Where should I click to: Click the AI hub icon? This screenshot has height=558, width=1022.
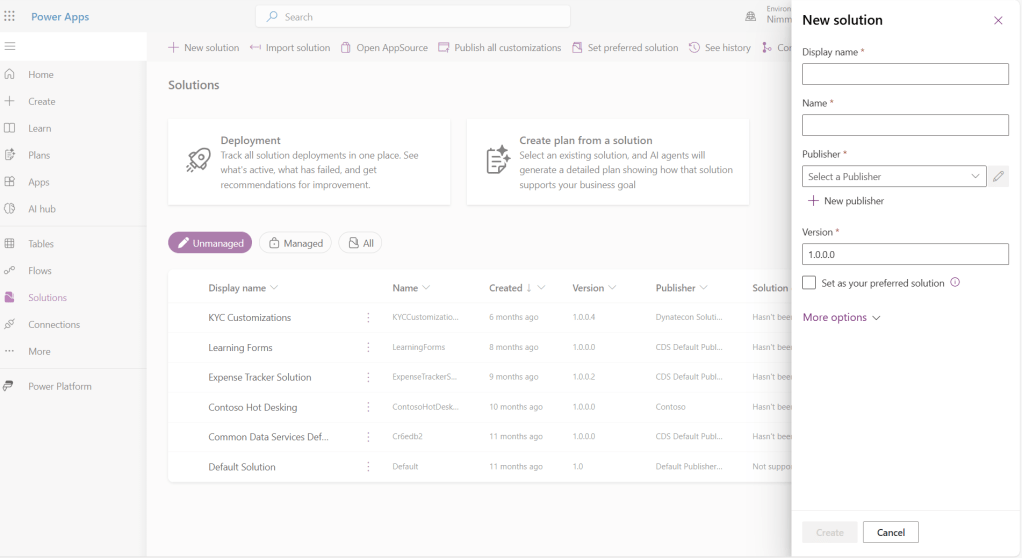tap(10, 209)
